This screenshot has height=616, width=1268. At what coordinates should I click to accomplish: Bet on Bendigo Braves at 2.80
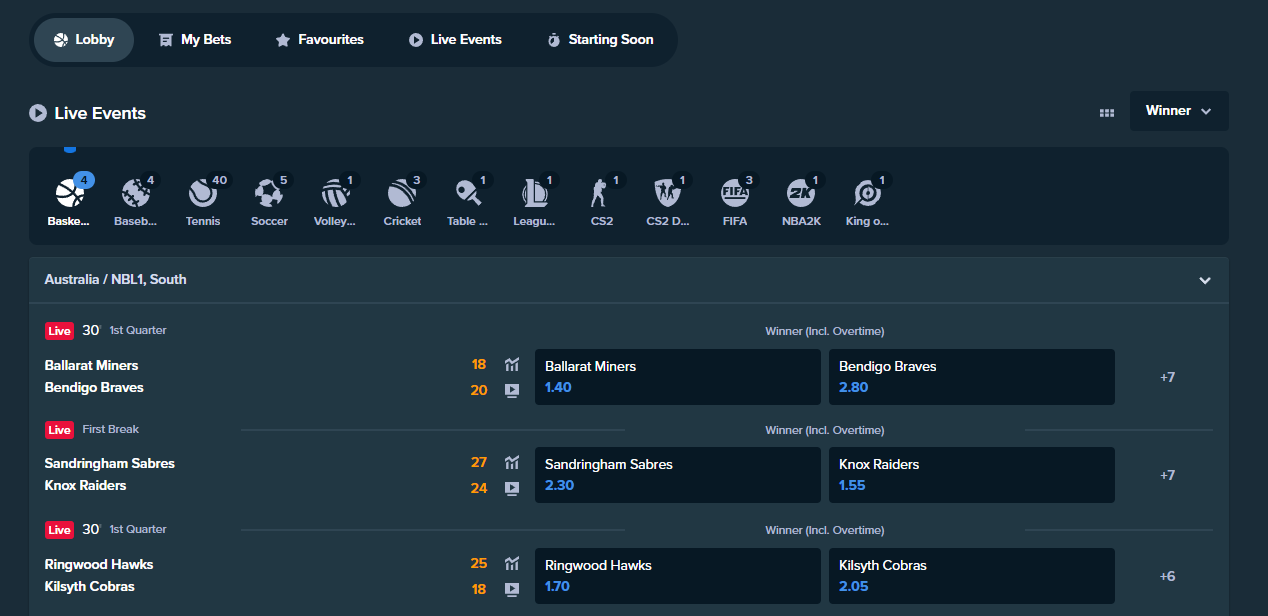tap(971, 377)
